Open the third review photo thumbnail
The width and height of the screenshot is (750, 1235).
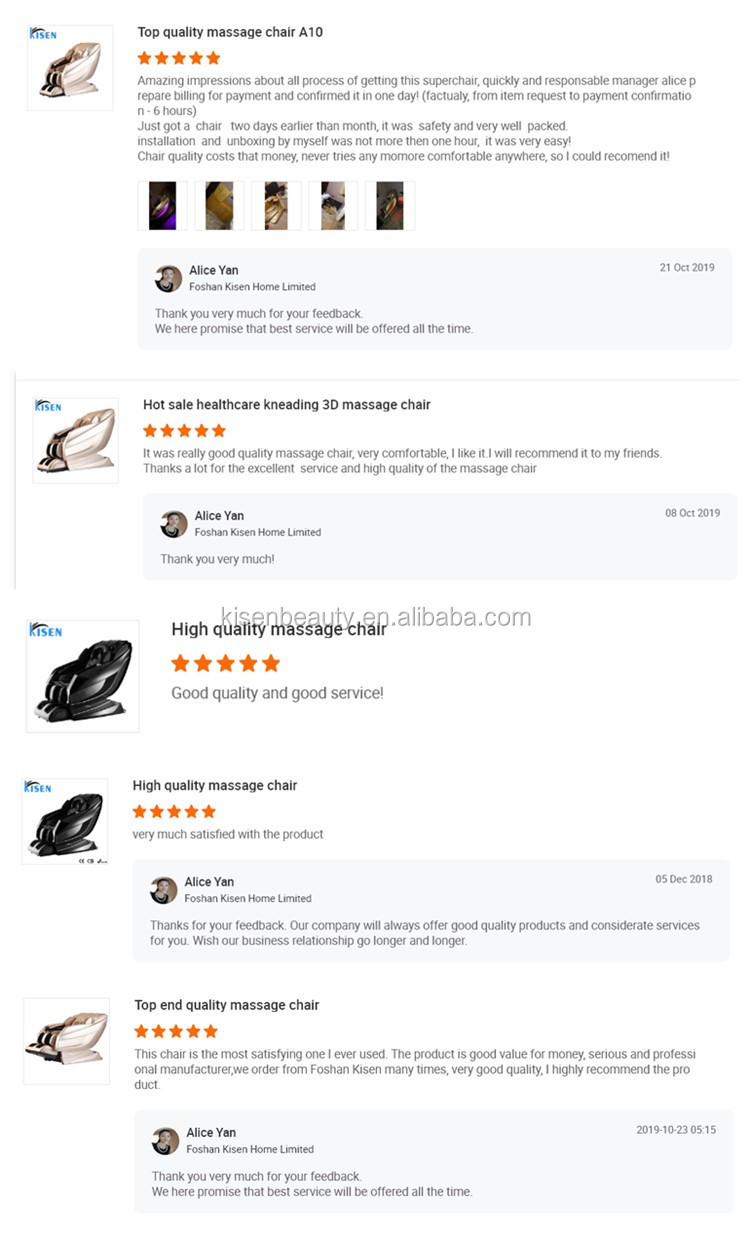(276, 205)
